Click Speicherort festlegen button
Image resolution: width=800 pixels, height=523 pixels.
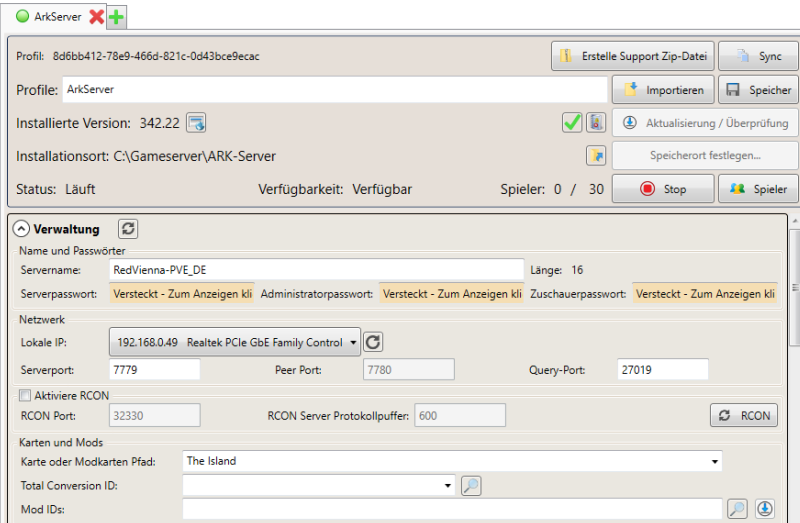click(705, 156)
